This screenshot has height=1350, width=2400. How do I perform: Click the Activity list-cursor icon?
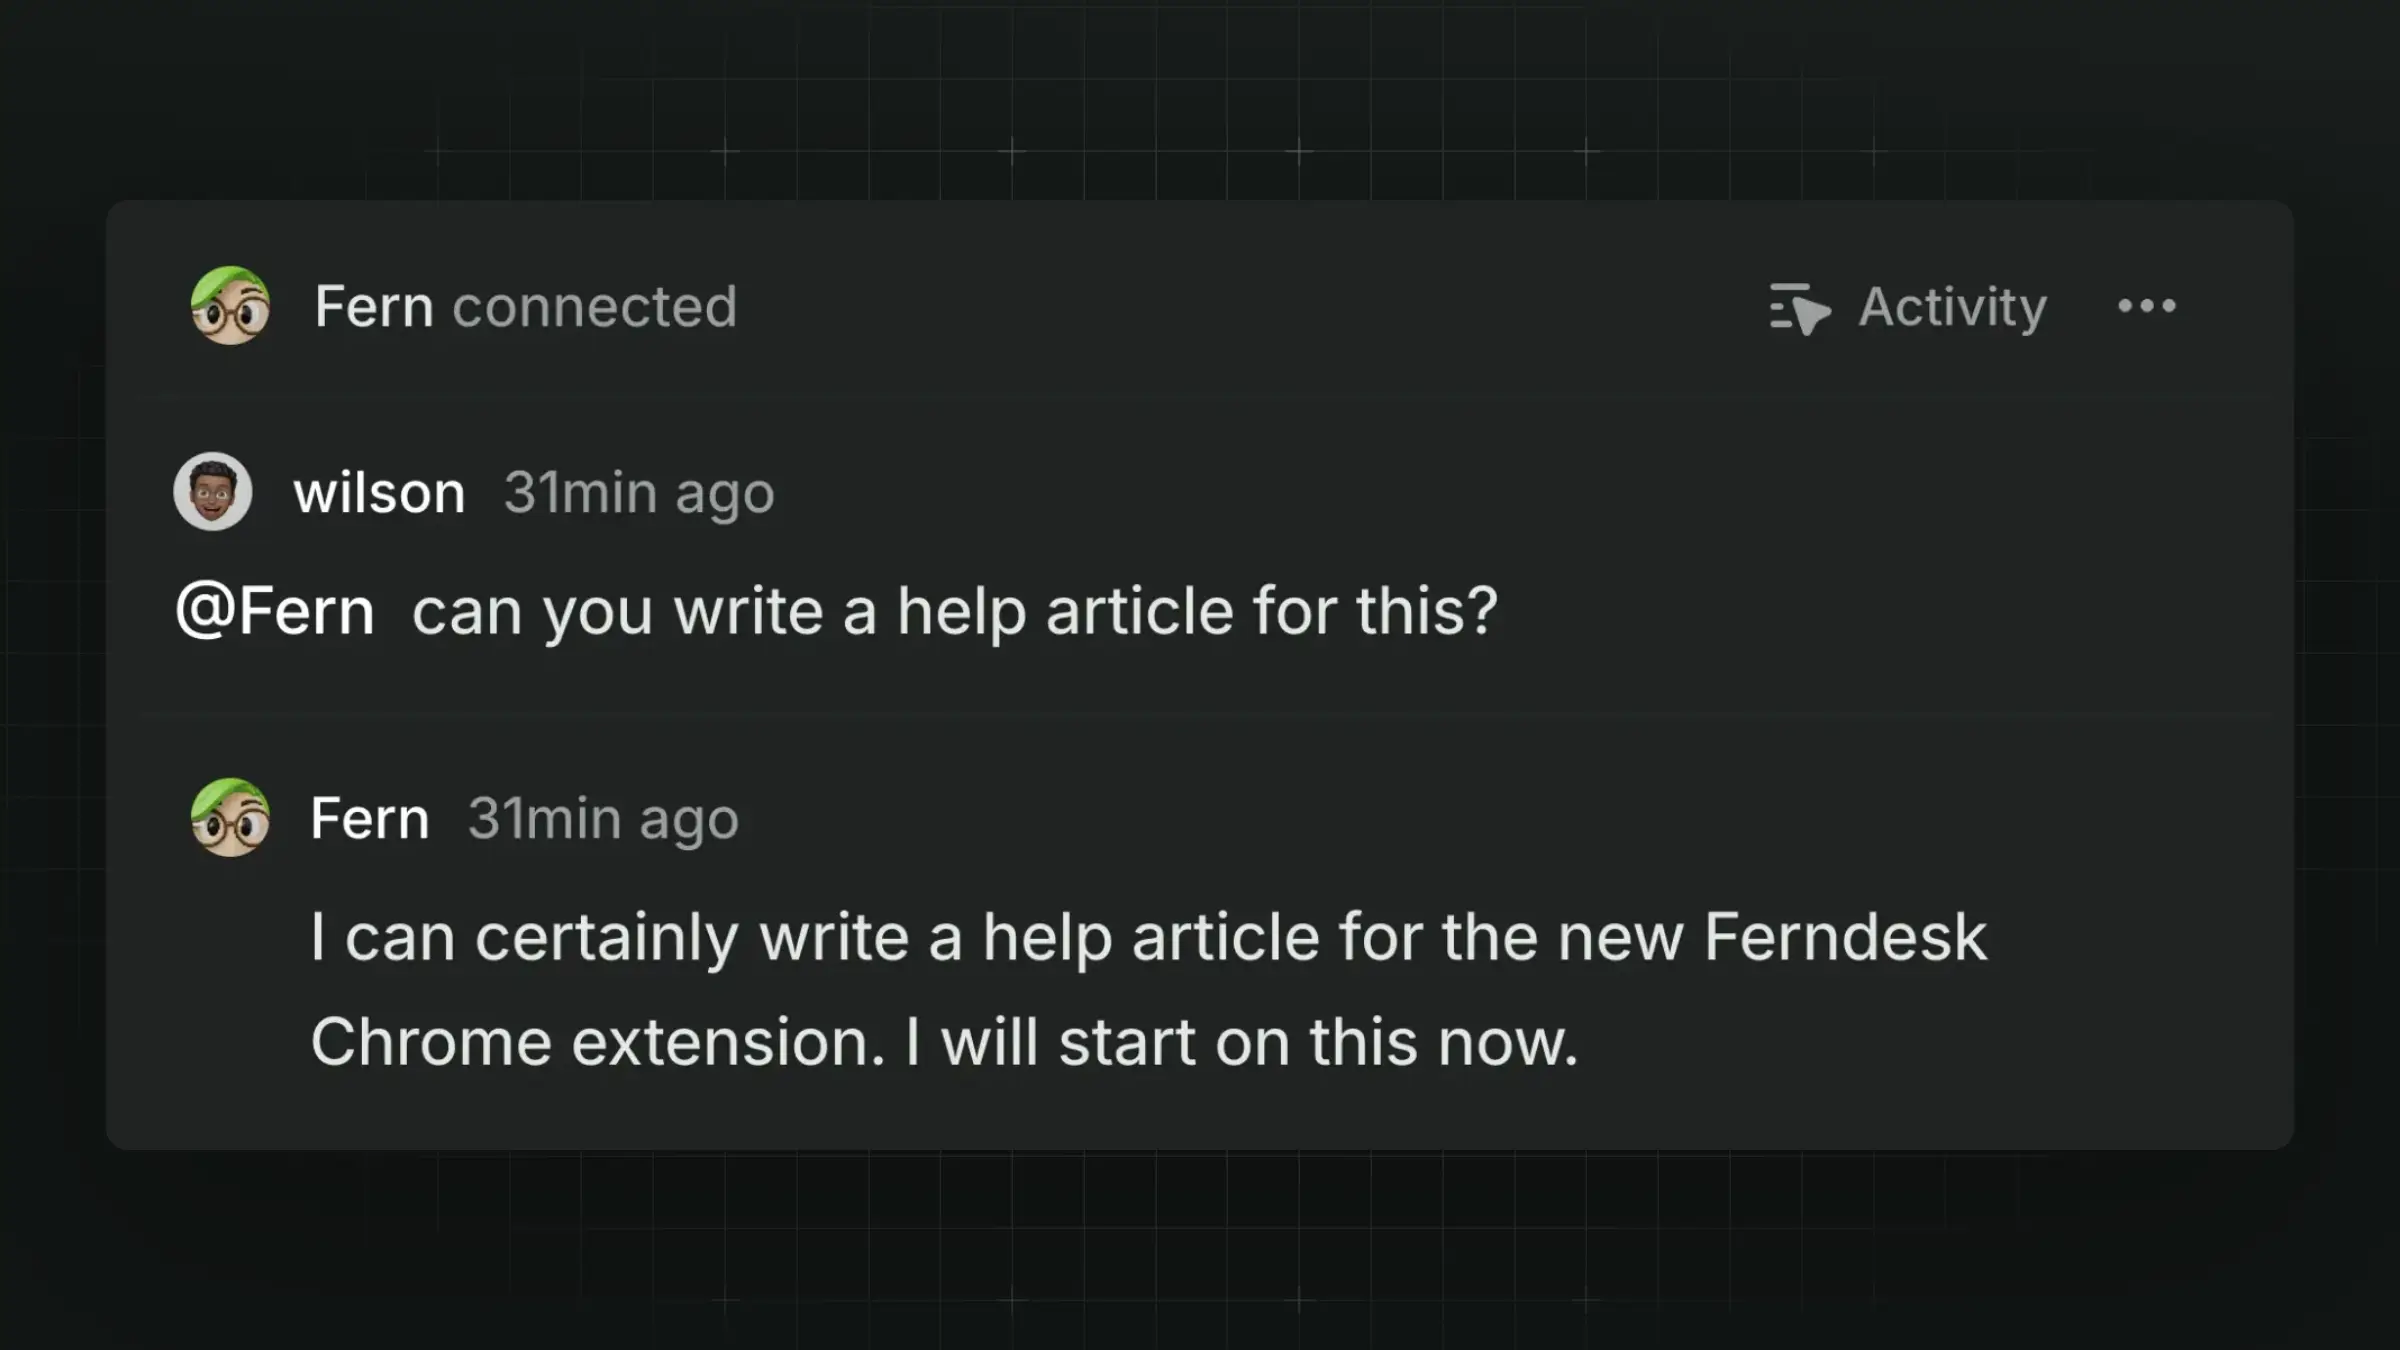tap(1798, 308)
